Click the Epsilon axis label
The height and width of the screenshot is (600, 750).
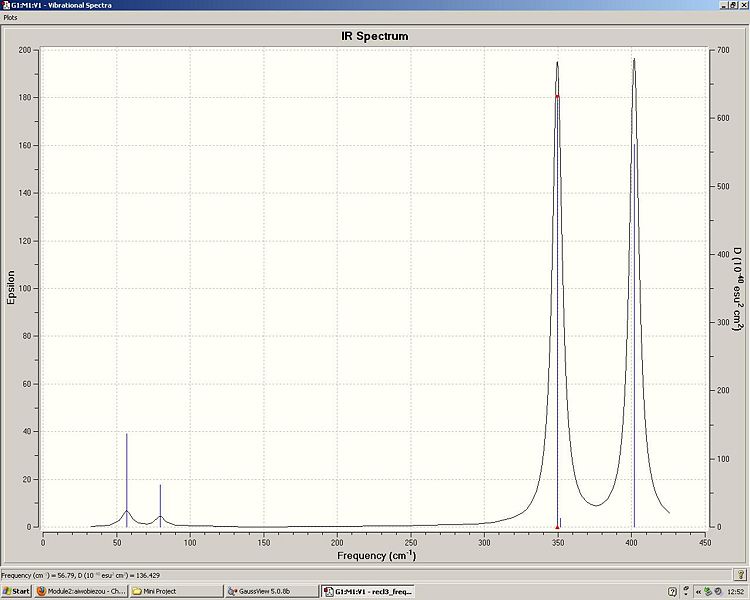click(x=11, y=287)
